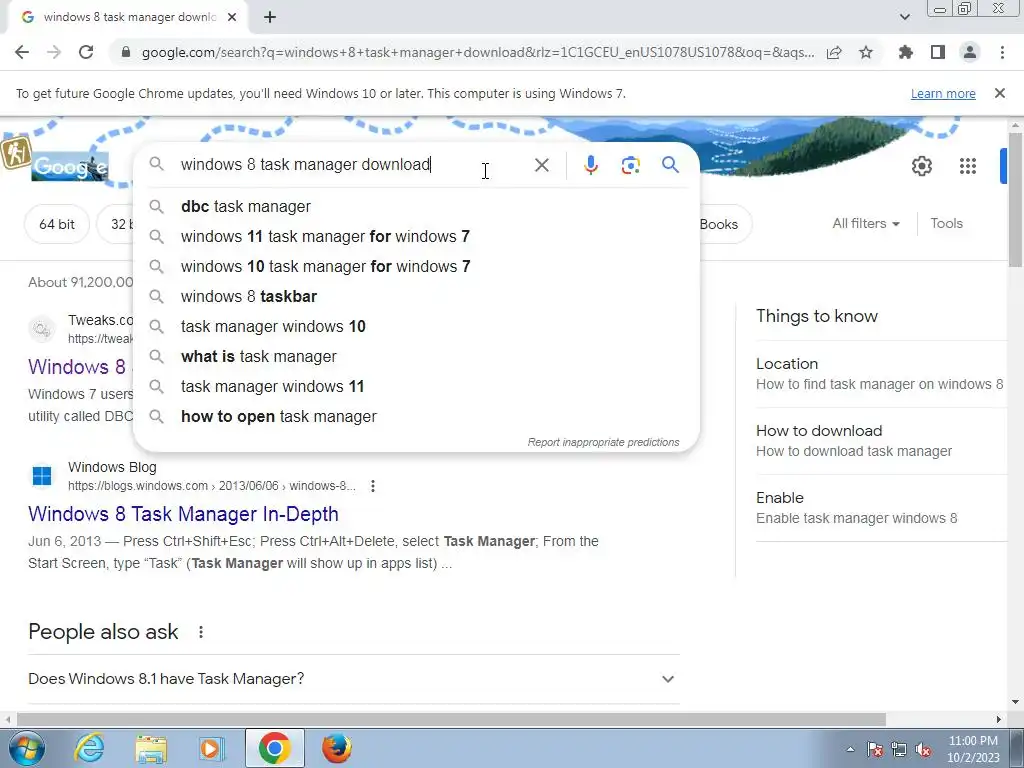Expand Does Windows 8.1 have Task Manager

pyautogui.click(x=353, y=679)
